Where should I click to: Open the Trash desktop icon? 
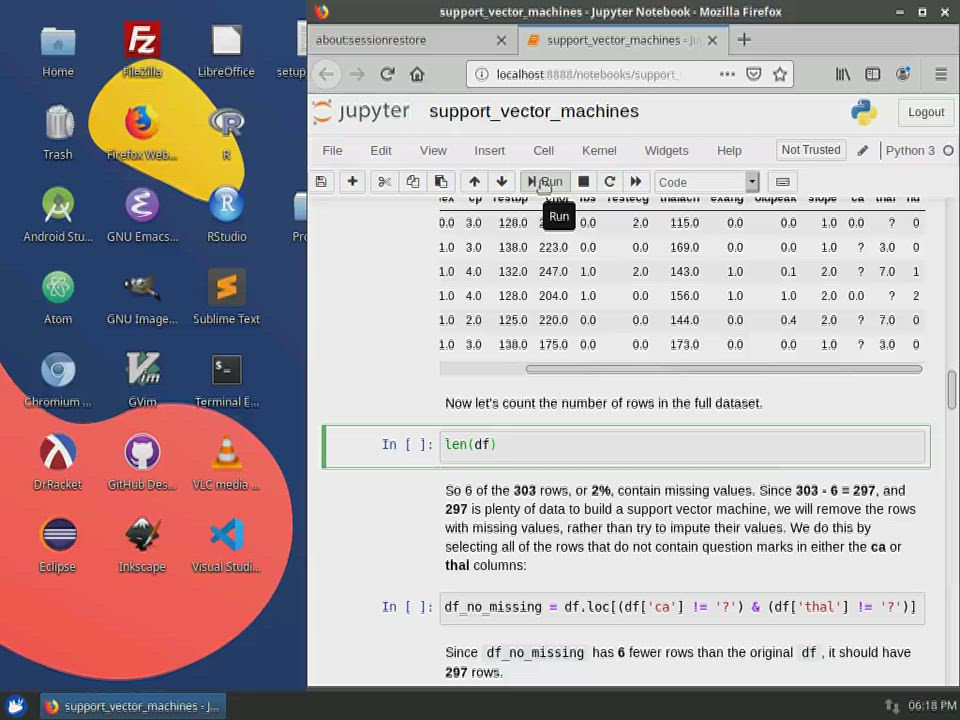[x=58, y=133]
